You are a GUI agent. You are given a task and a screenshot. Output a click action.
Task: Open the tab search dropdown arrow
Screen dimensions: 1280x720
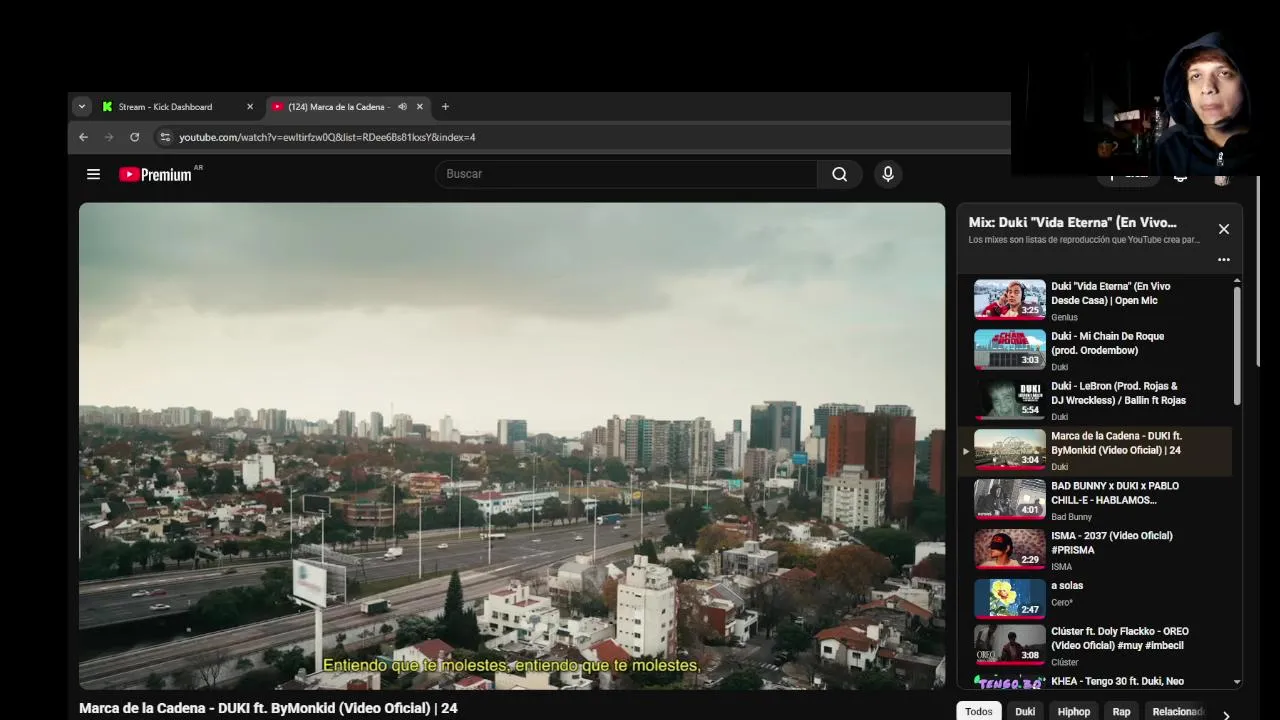82,107
